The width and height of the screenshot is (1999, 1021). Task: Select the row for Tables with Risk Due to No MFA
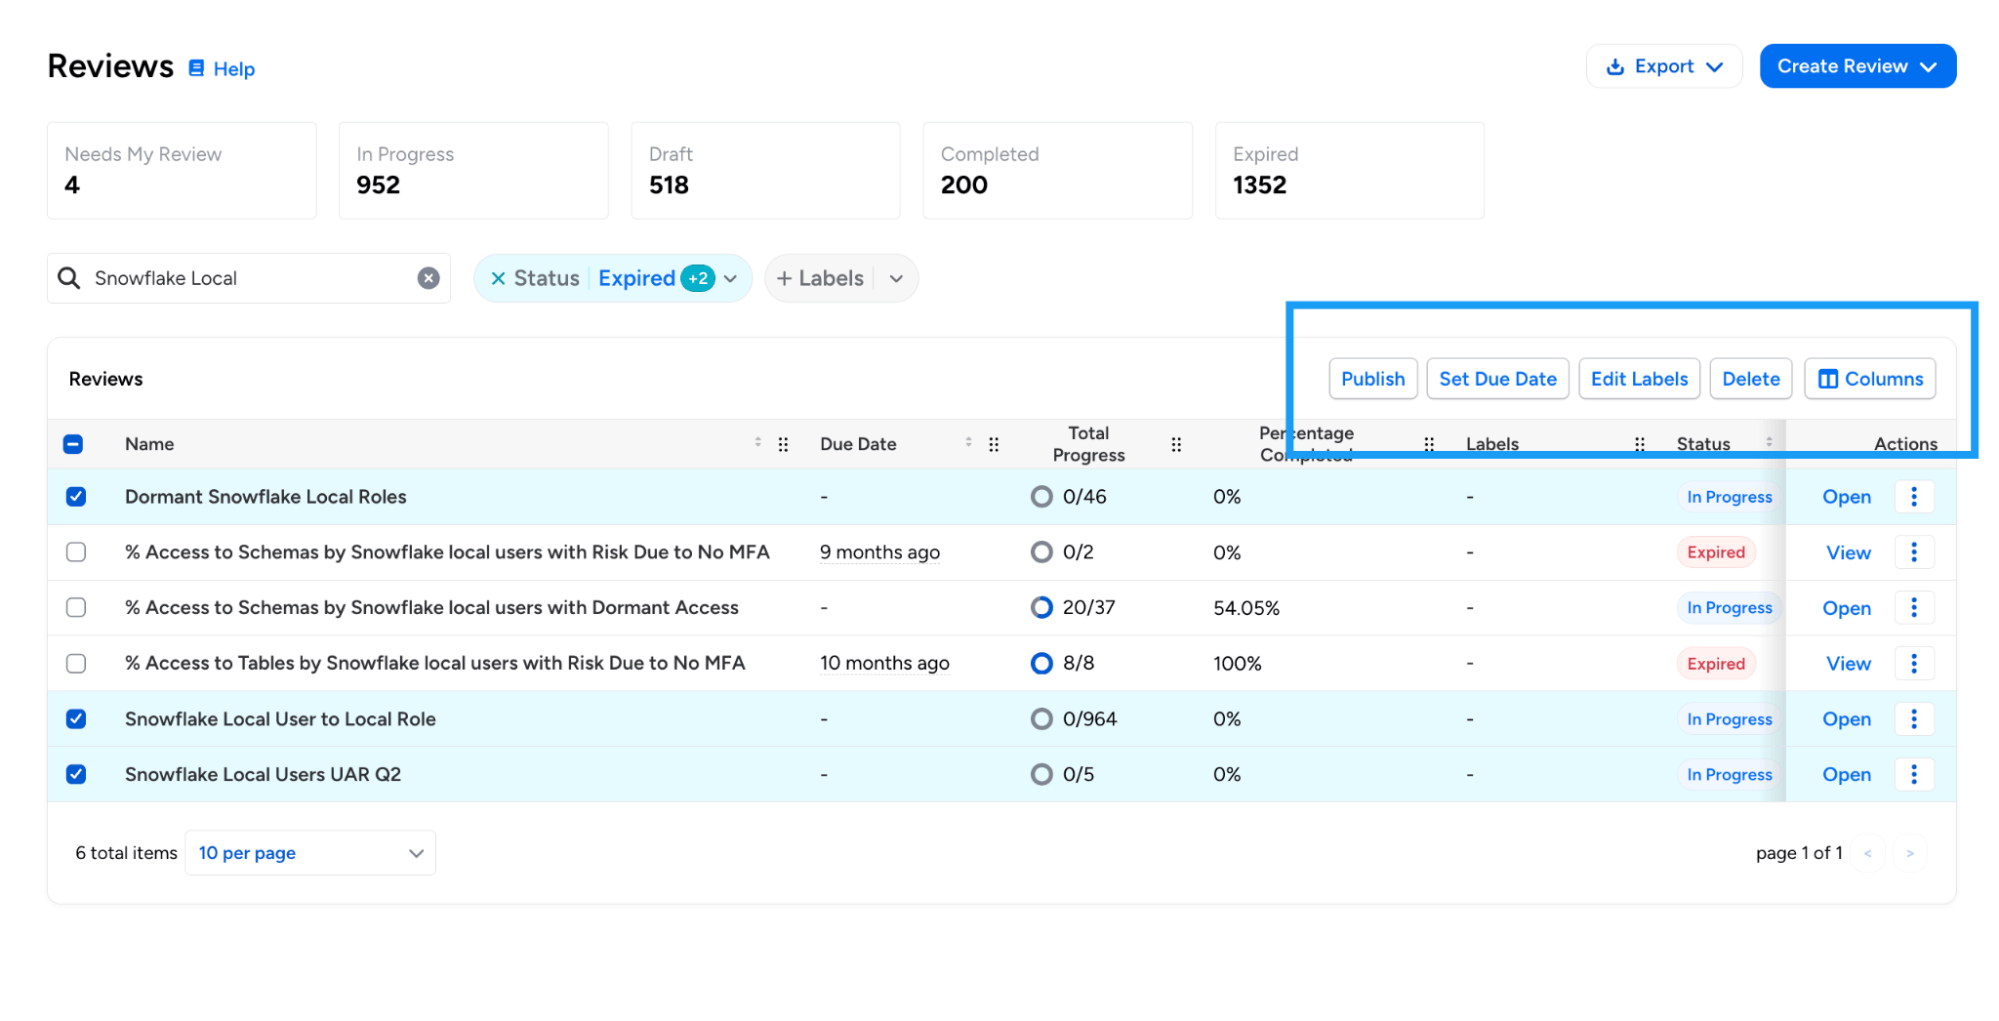pos(76,663)
